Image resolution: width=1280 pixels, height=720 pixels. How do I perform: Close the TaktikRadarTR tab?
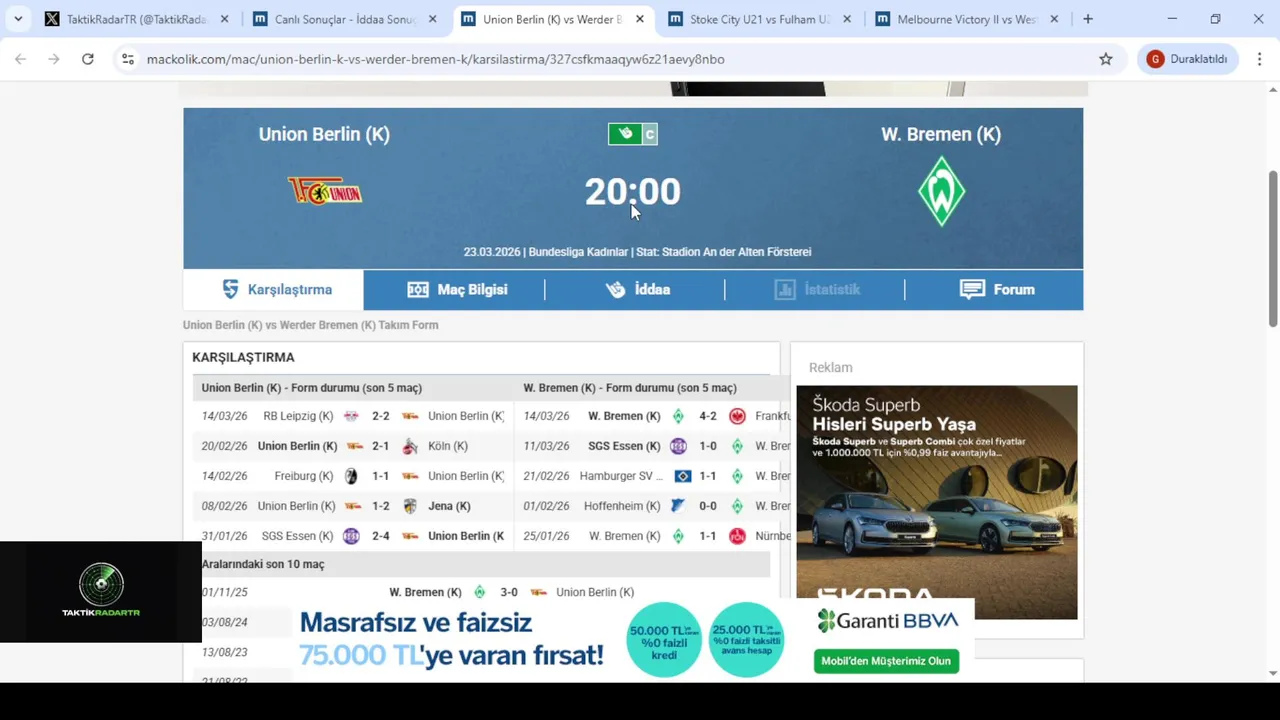[224, 19]
